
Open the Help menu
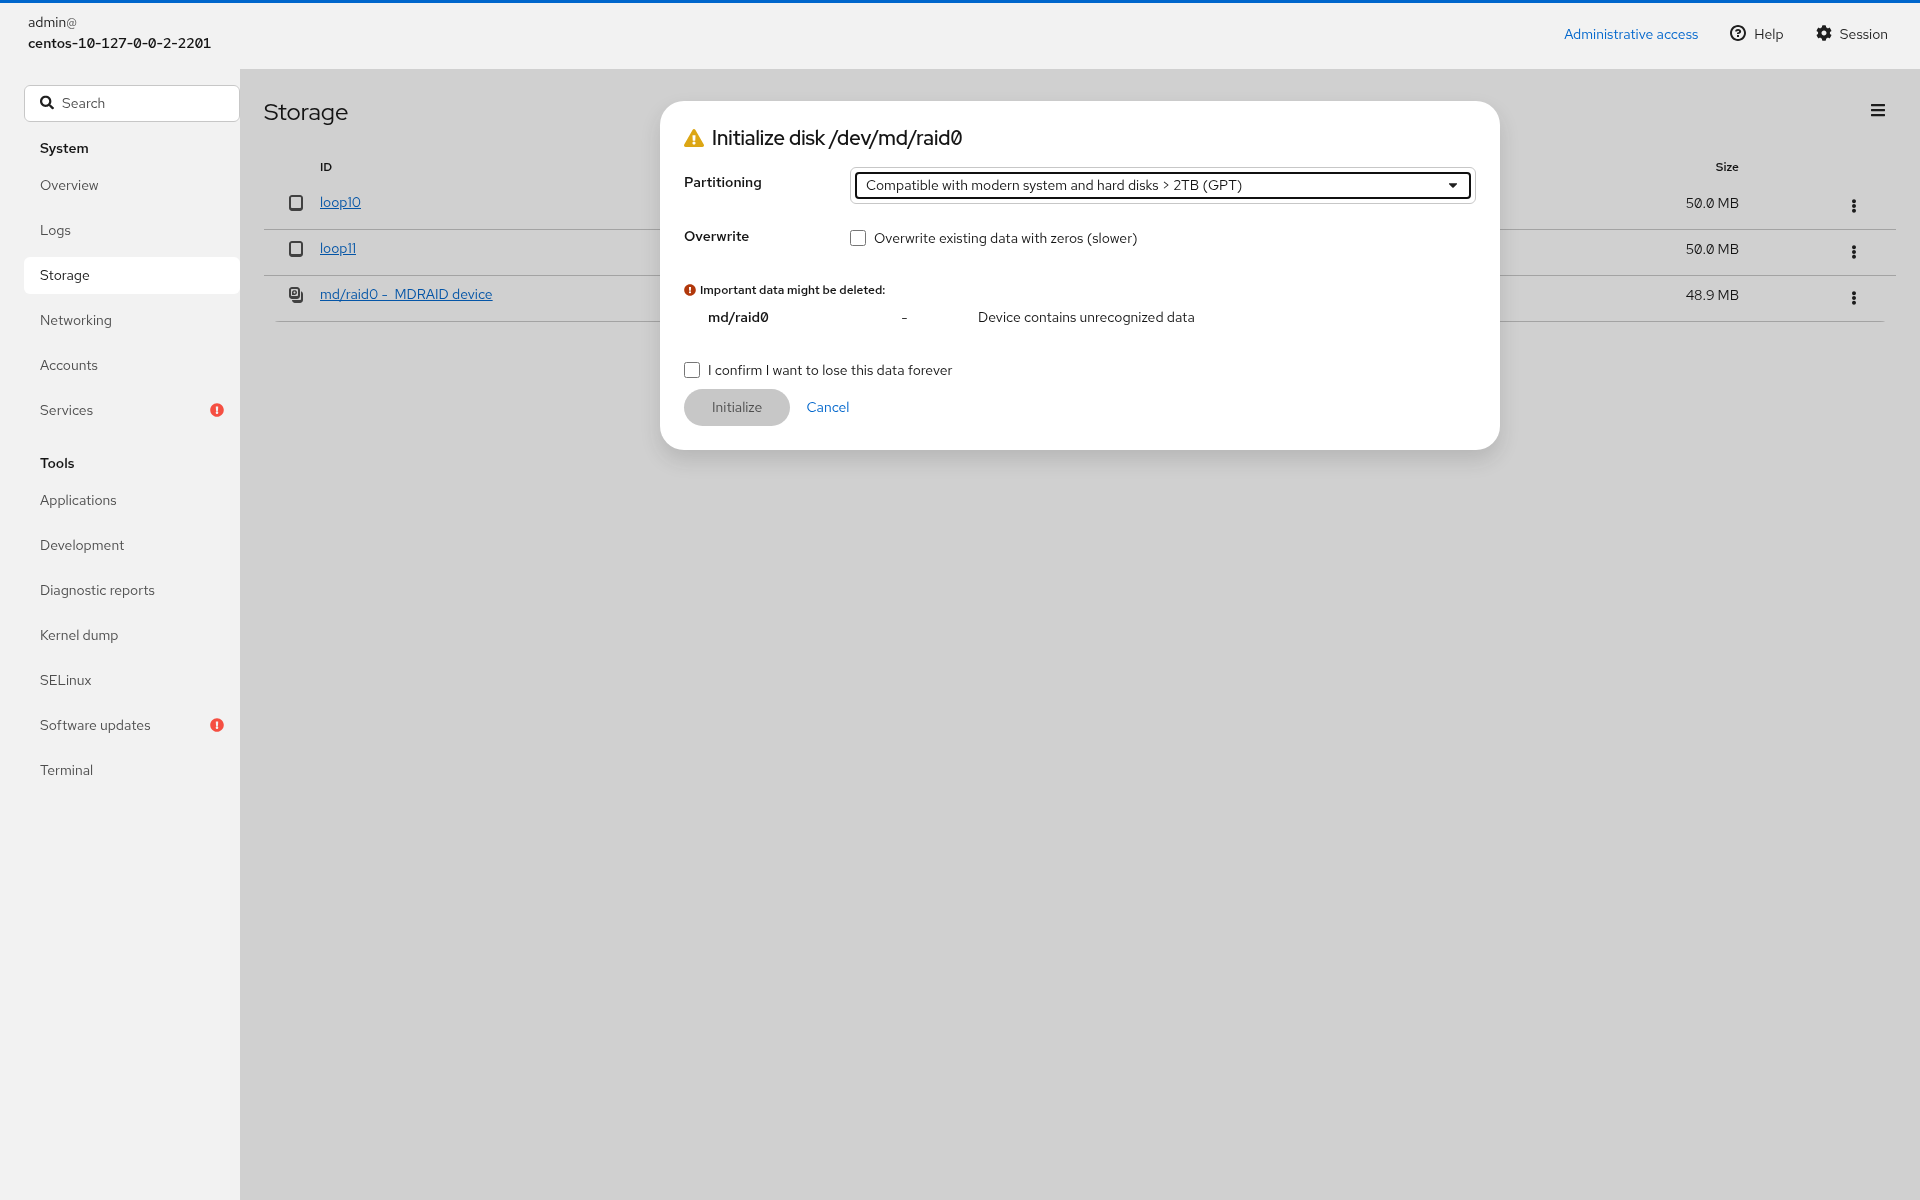point(1757,34)
